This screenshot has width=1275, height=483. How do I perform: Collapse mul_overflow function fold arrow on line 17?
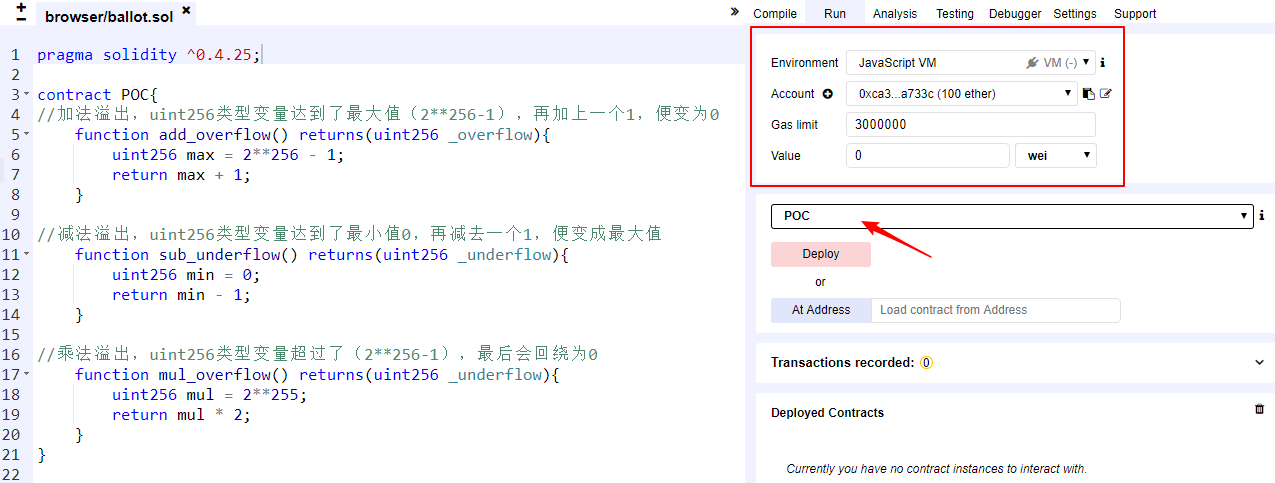27,373
